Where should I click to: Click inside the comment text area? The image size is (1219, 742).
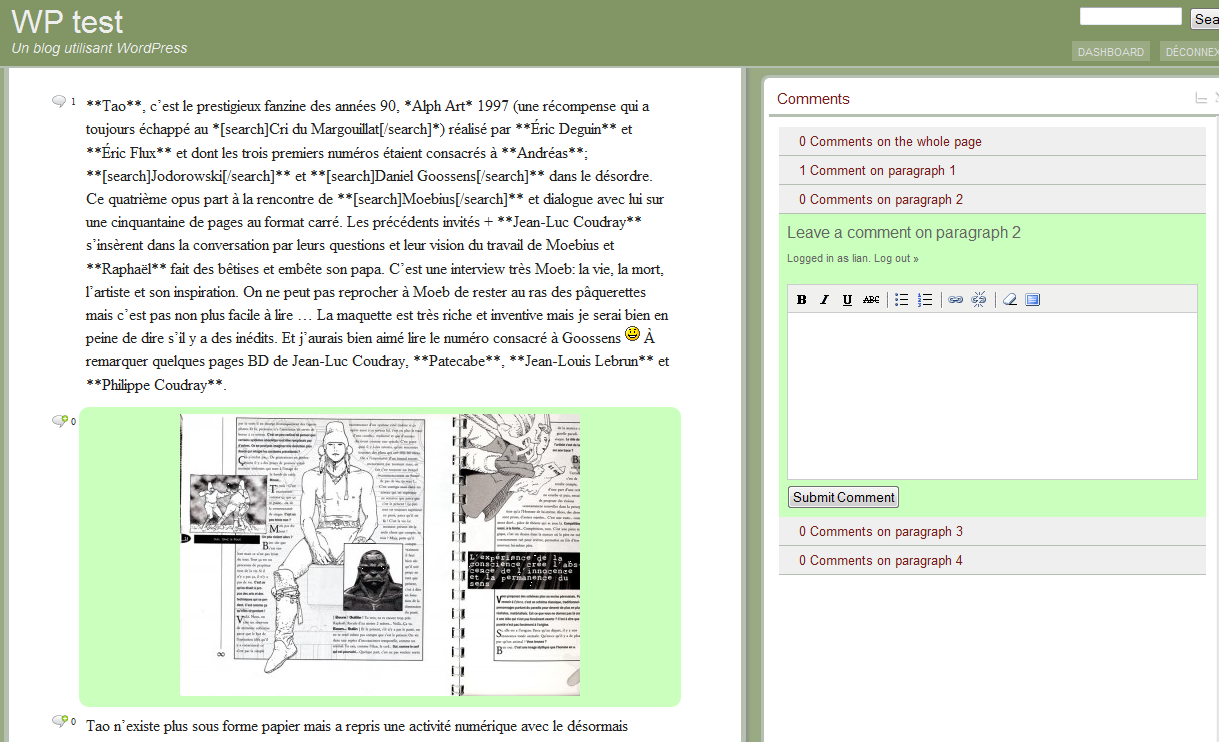[x=992, y=396]
